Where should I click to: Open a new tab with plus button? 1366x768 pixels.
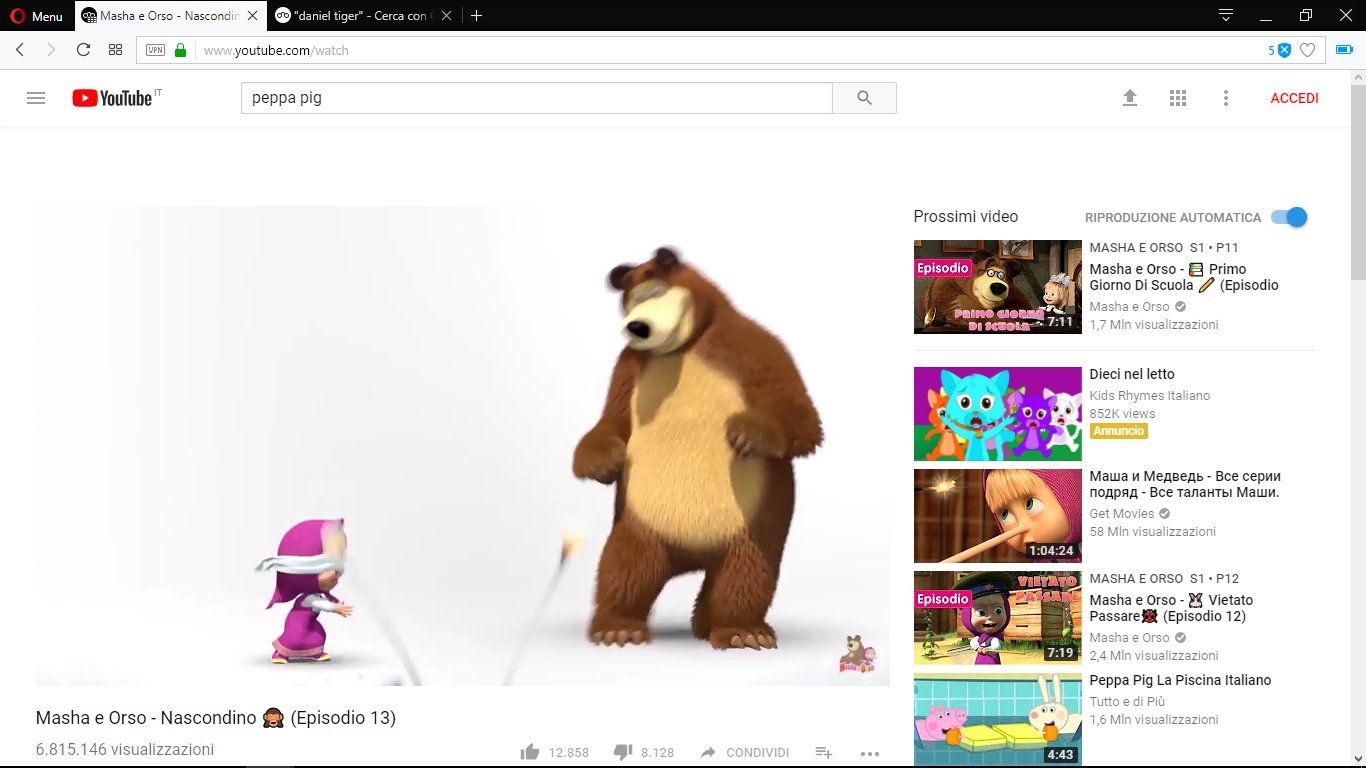pyautogui.click(x=477, y=16)
